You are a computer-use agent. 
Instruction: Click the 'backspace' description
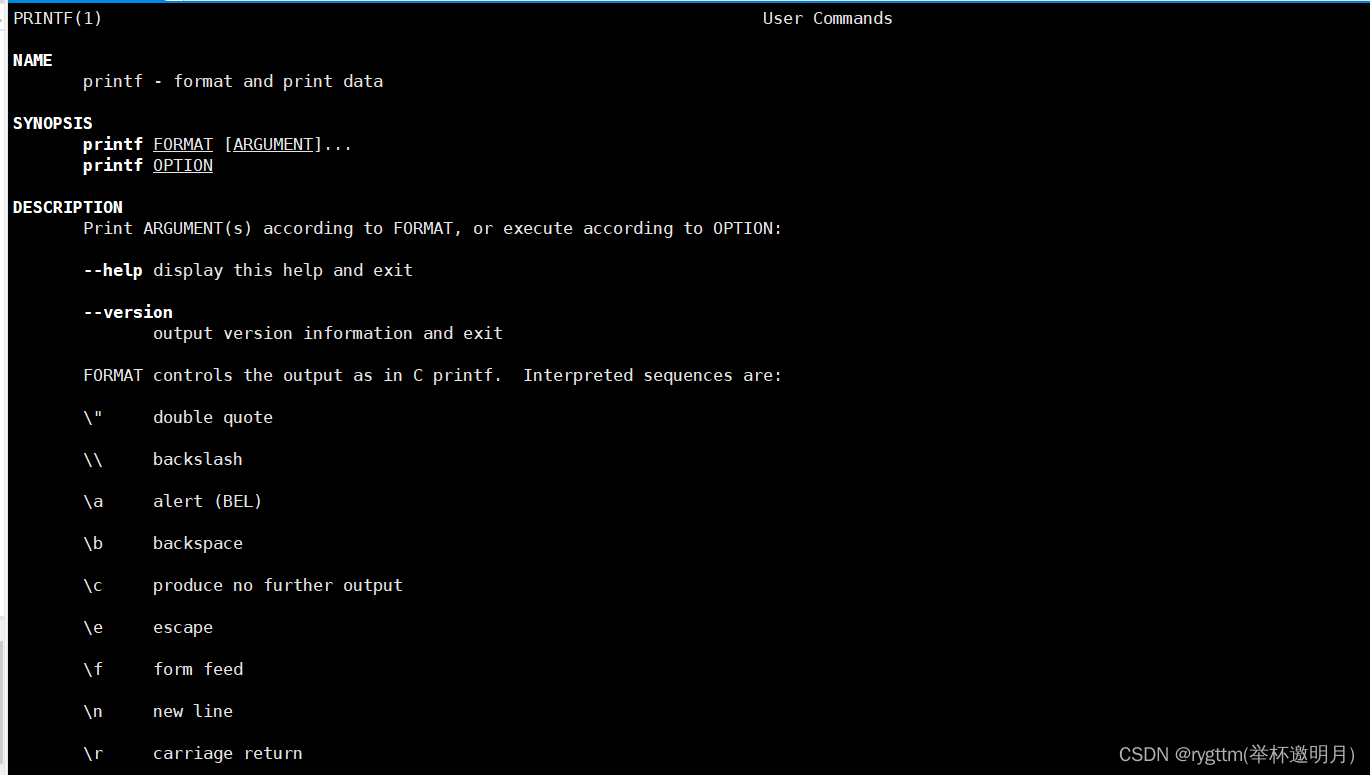(x=198, y=543)
